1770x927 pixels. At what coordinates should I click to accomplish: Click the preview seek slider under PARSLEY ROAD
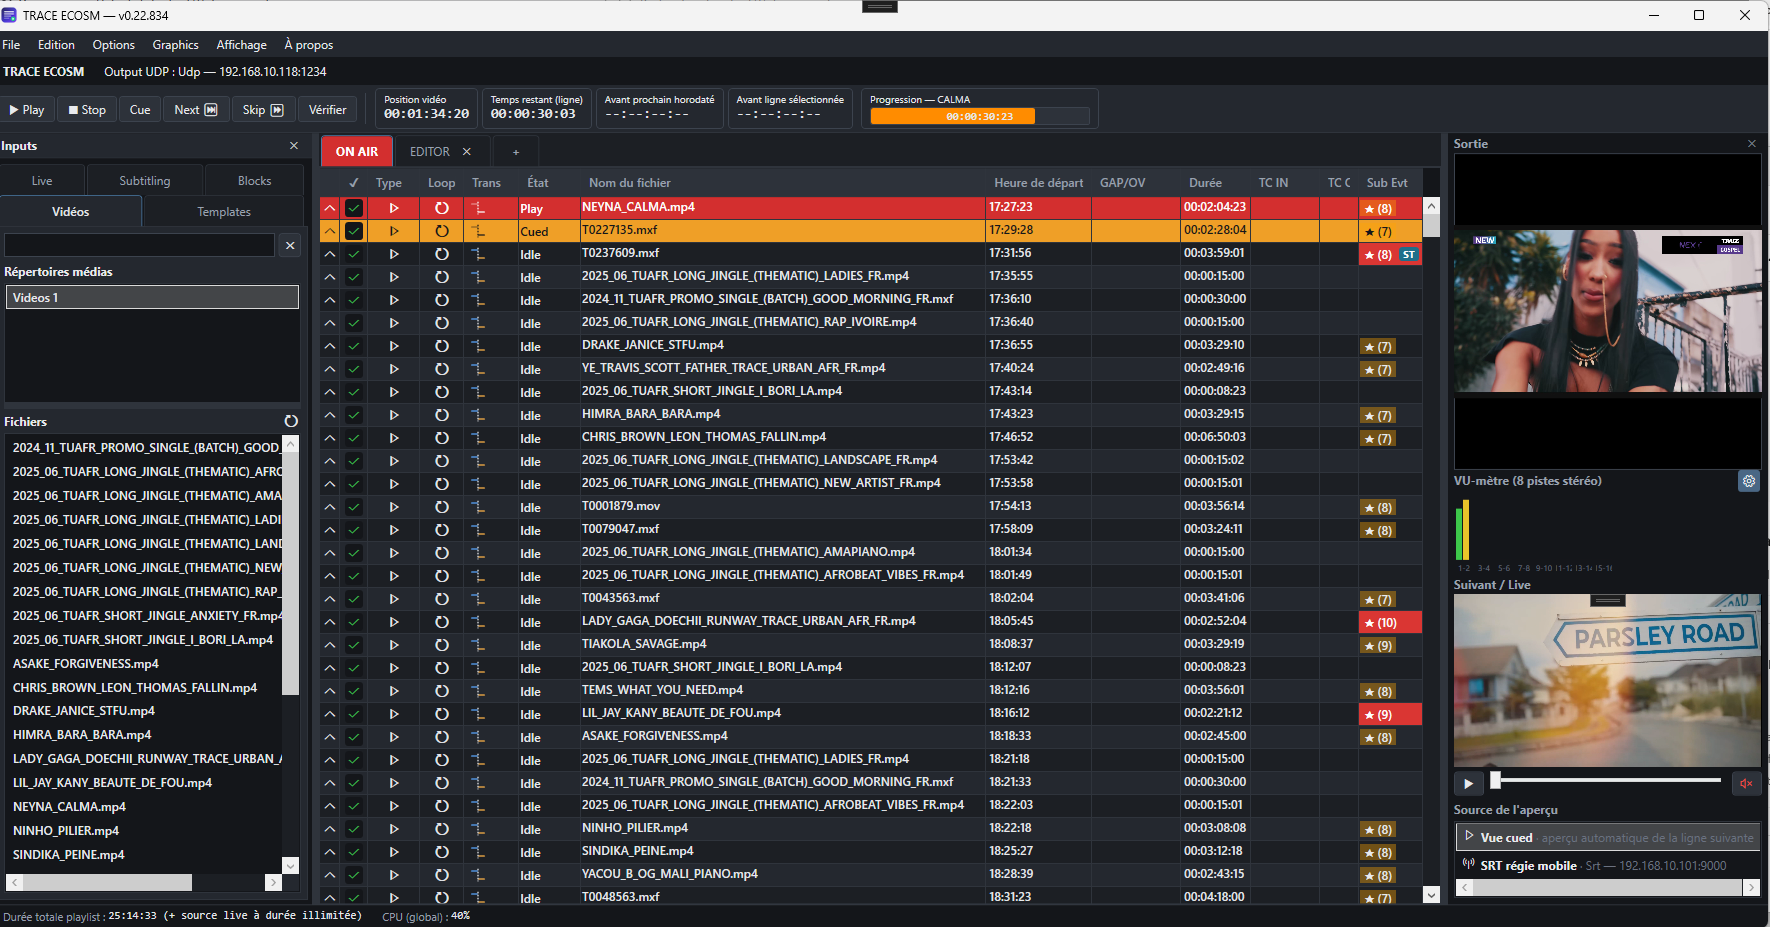(1607, 780)
